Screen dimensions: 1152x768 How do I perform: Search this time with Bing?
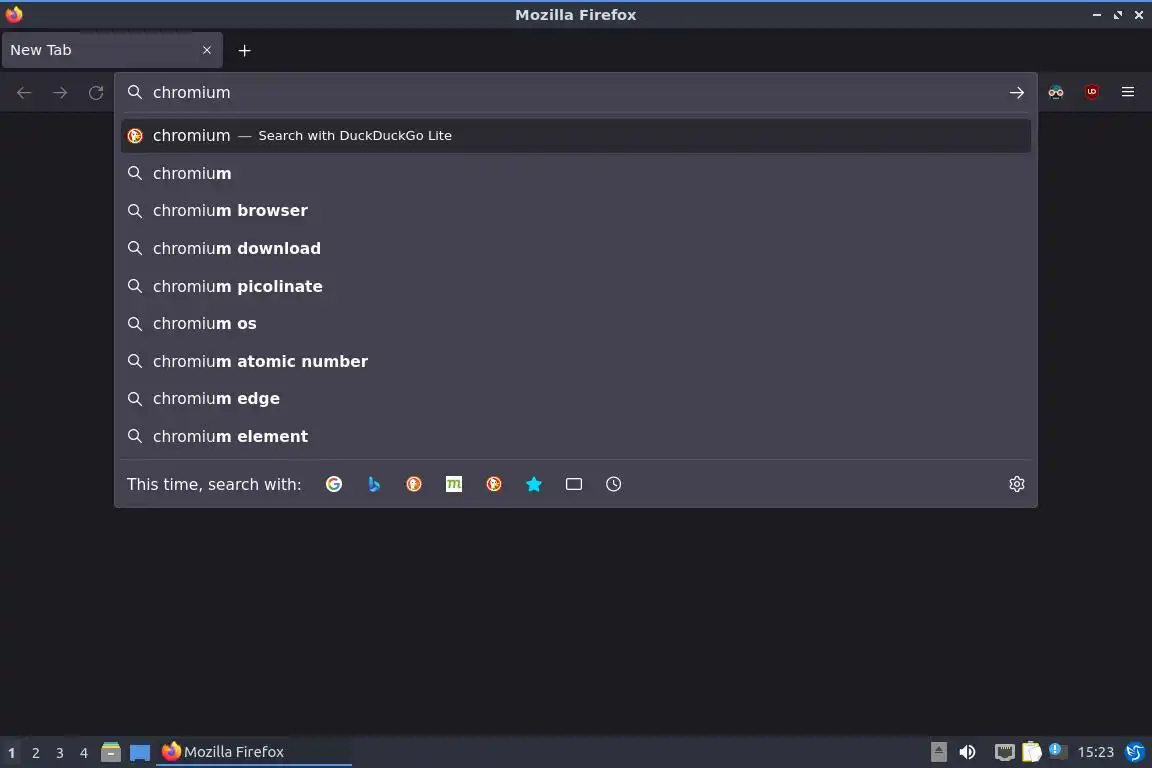click(374, 484)
